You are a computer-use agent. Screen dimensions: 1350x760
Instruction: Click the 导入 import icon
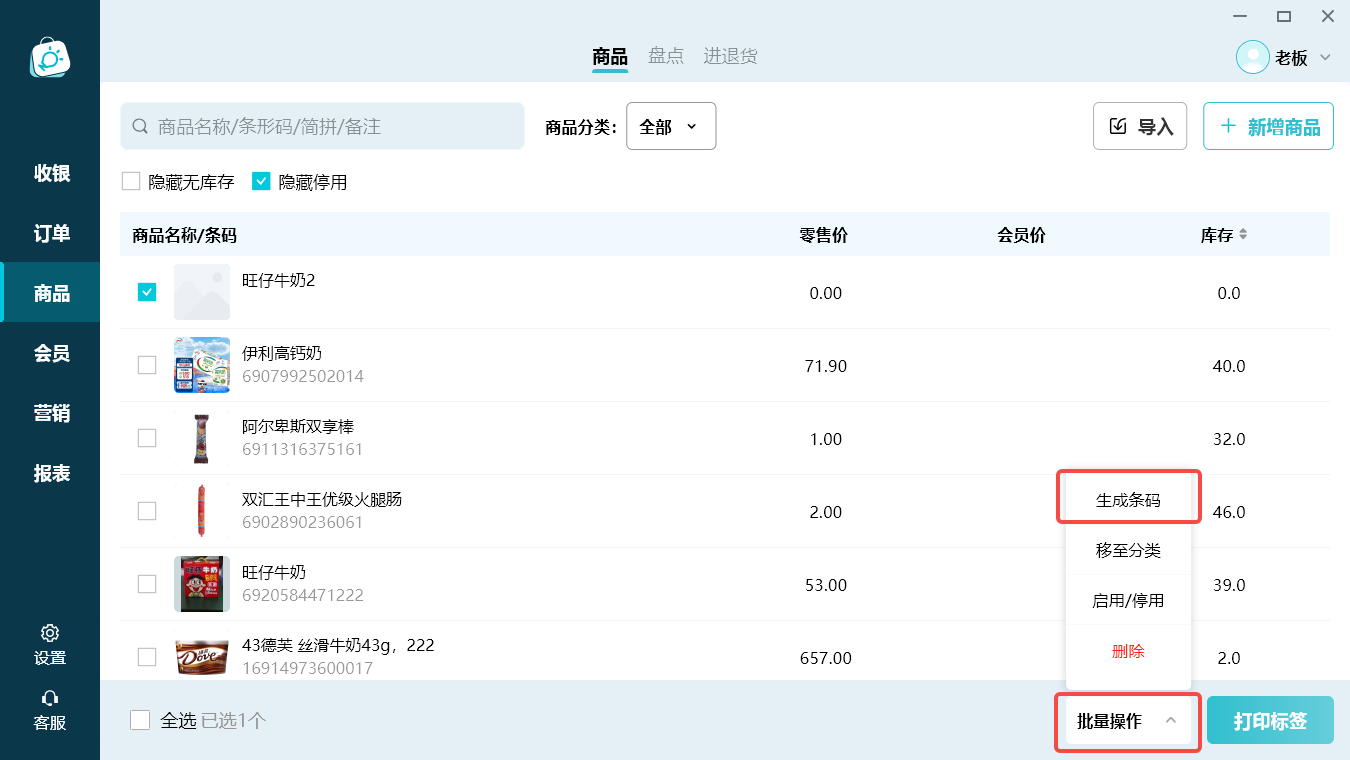[x=1119, y=127]
